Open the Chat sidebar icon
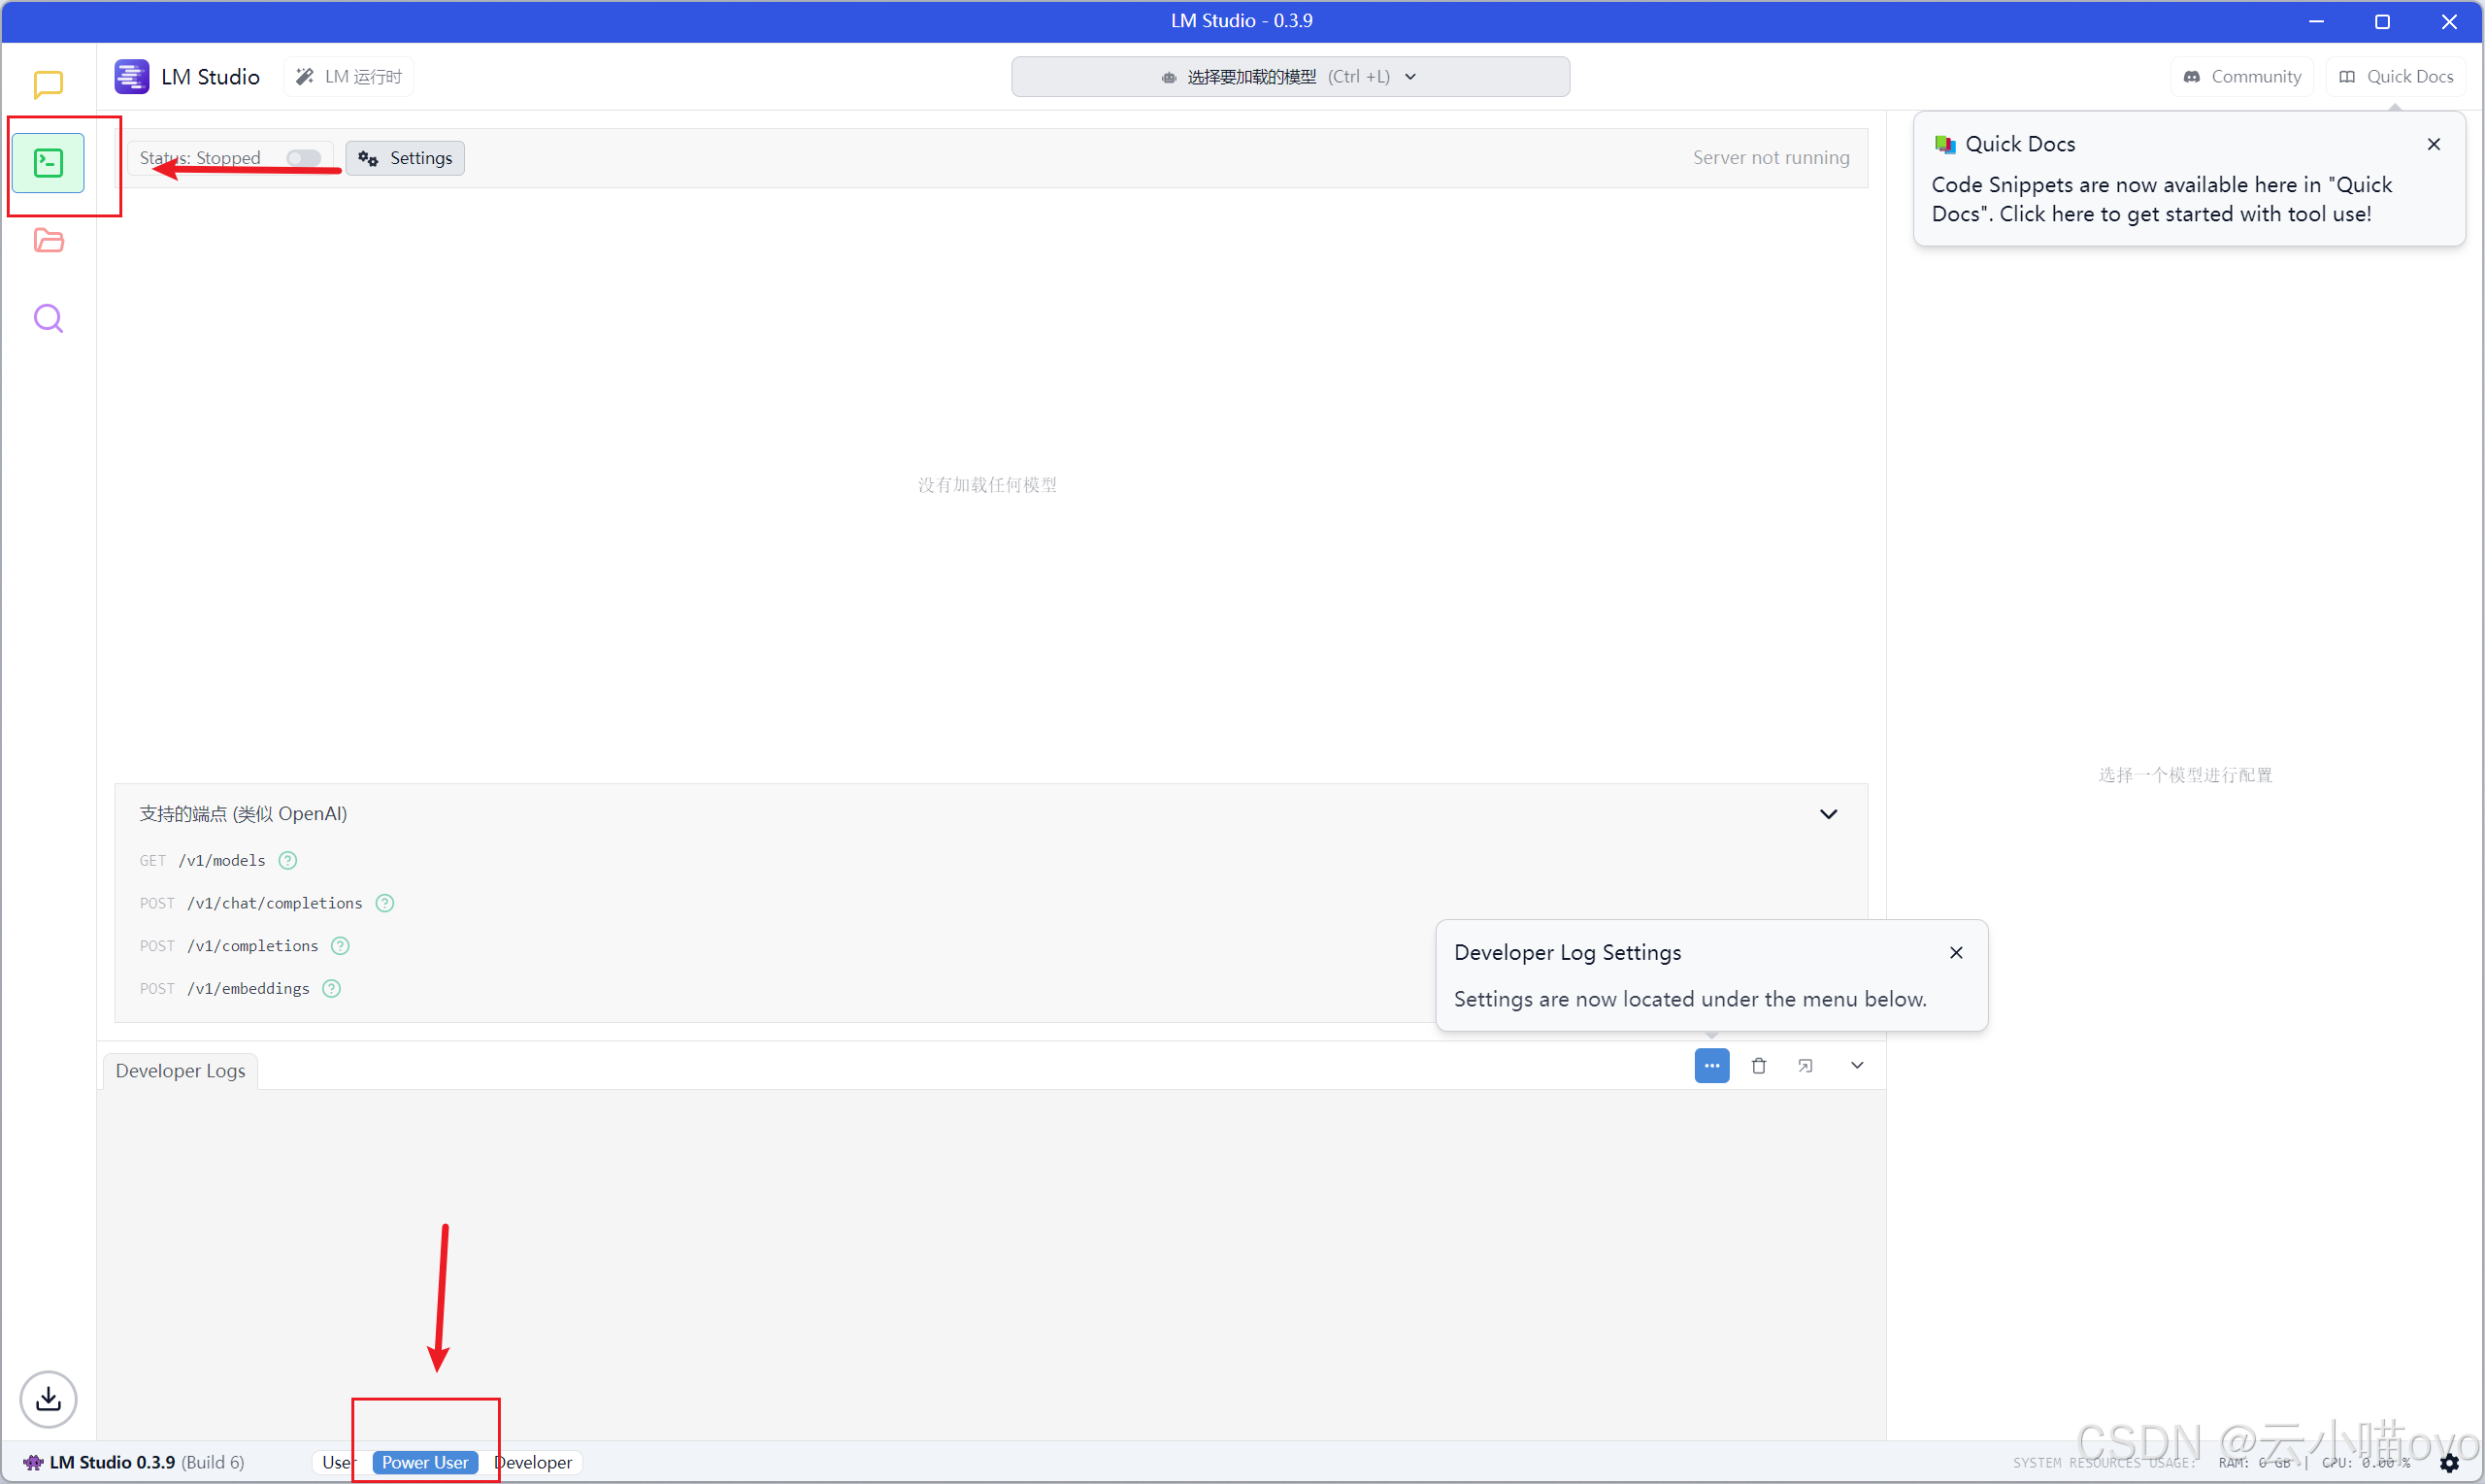The image size is (2485, 1484). (x=48, y=85)
